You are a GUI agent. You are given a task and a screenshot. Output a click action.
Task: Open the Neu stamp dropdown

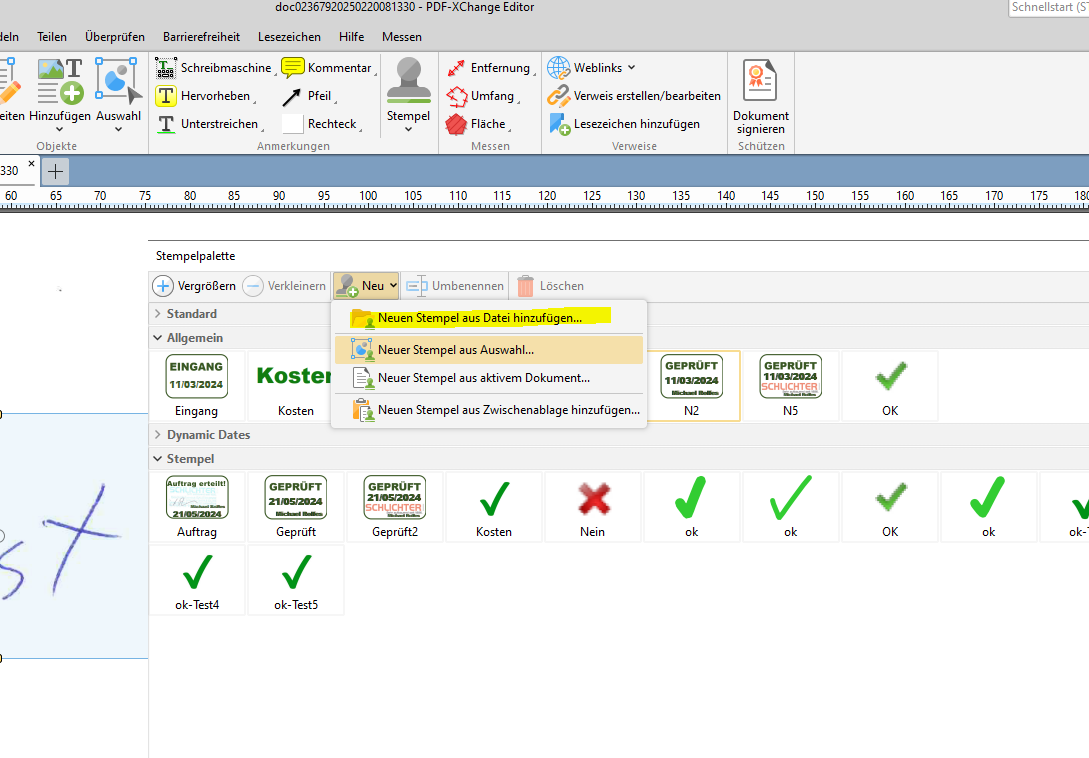point(366,286)
